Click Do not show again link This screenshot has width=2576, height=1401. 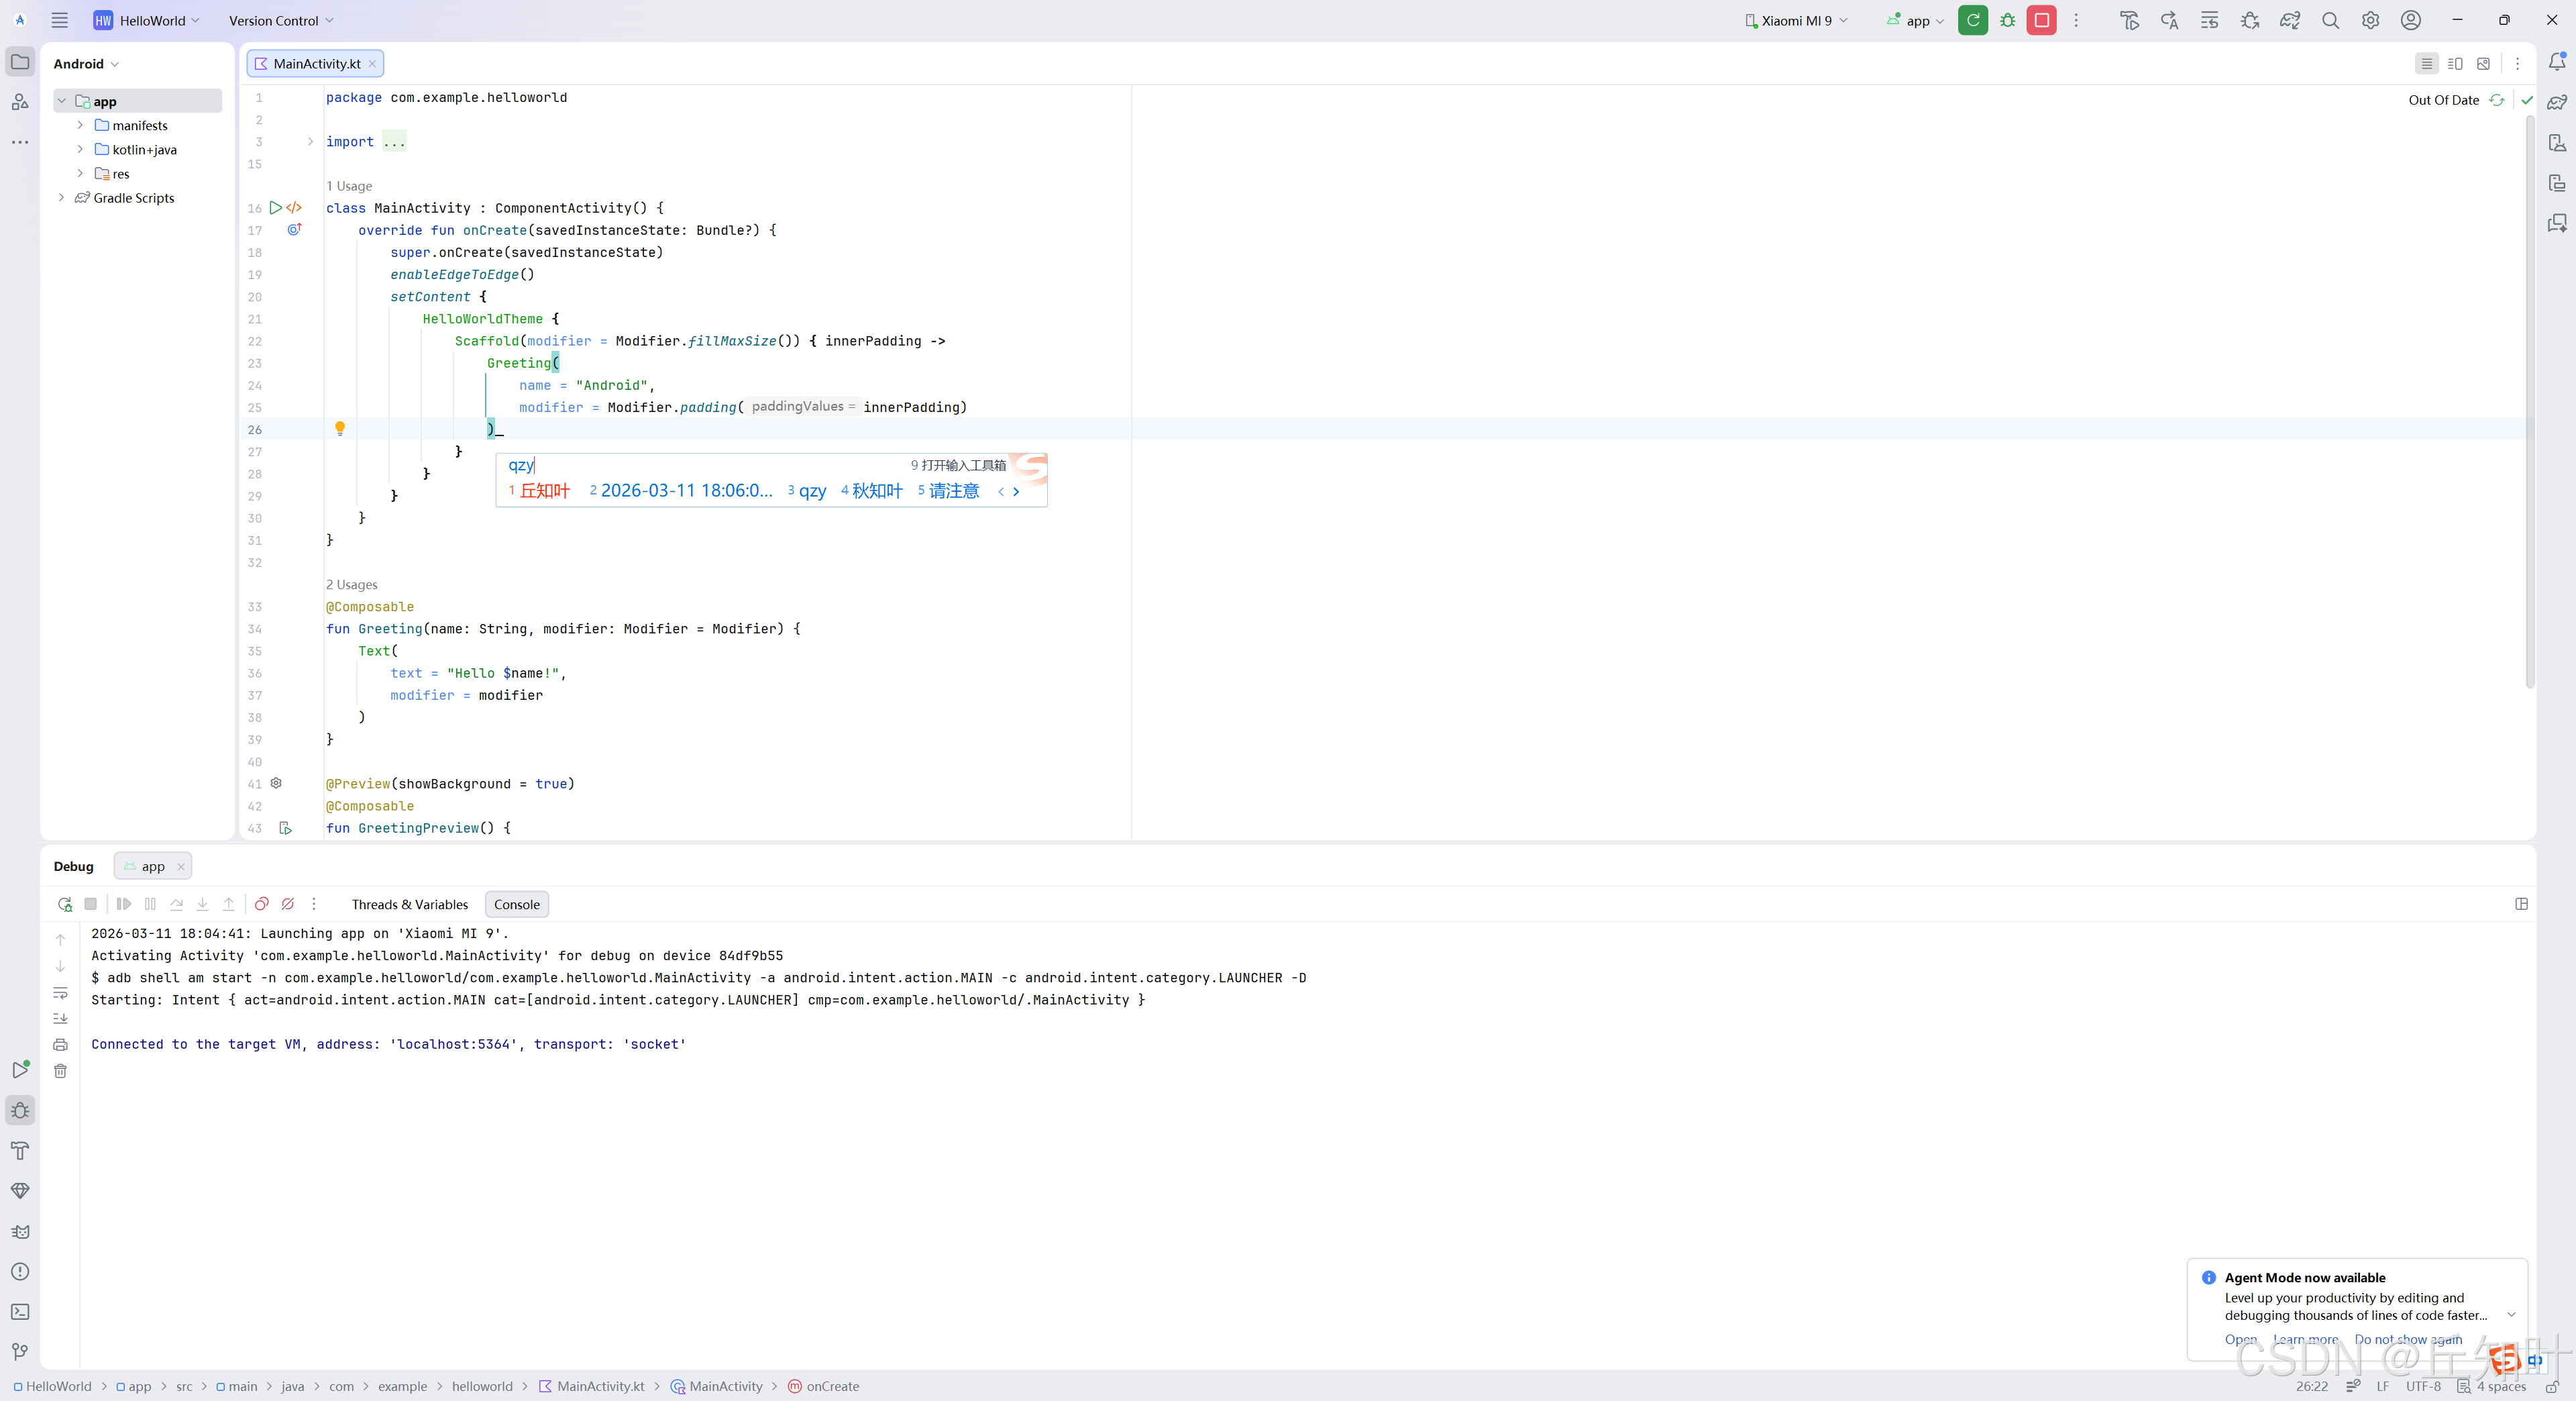(x=2408, y=1339)
